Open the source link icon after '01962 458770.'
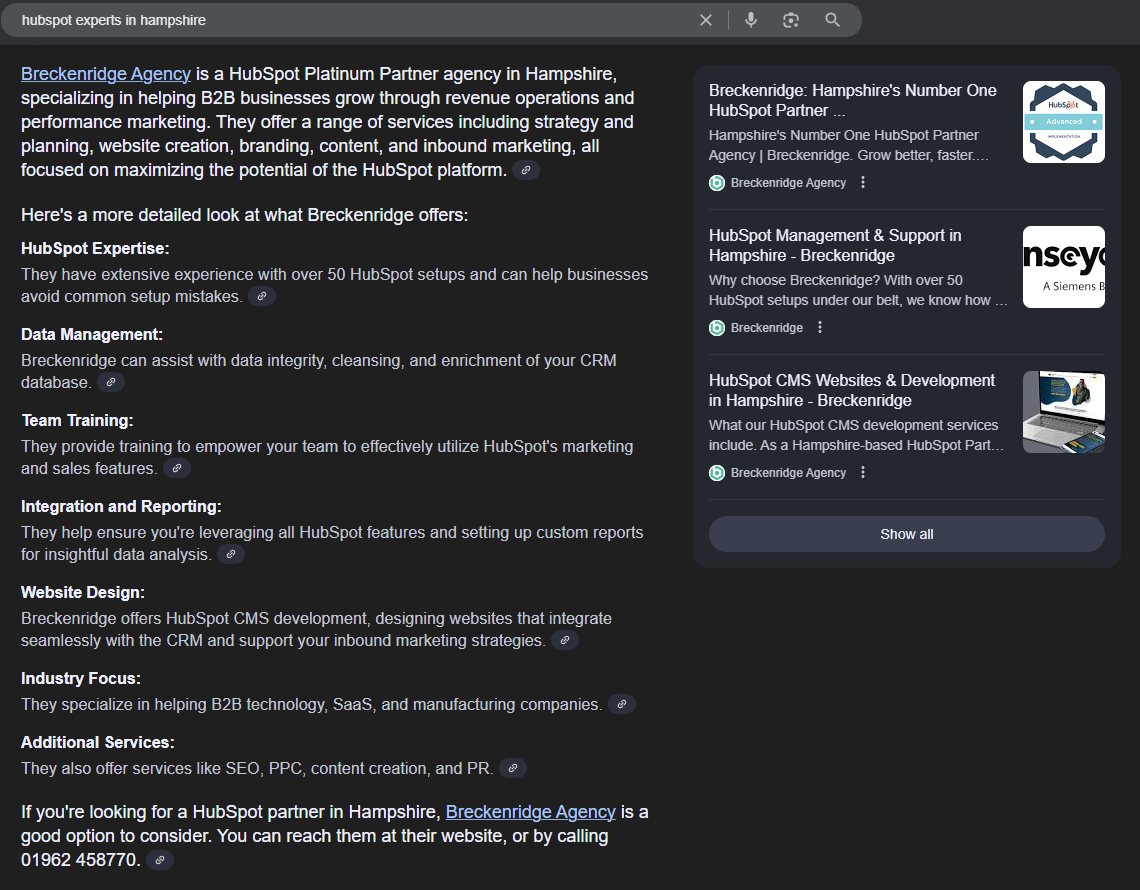 160,860
